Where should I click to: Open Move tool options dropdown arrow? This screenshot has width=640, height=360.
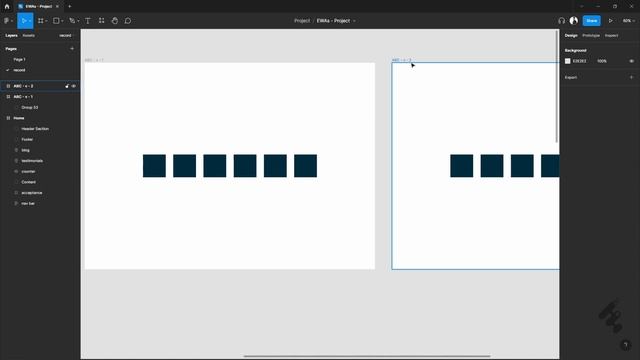point(30,21)
